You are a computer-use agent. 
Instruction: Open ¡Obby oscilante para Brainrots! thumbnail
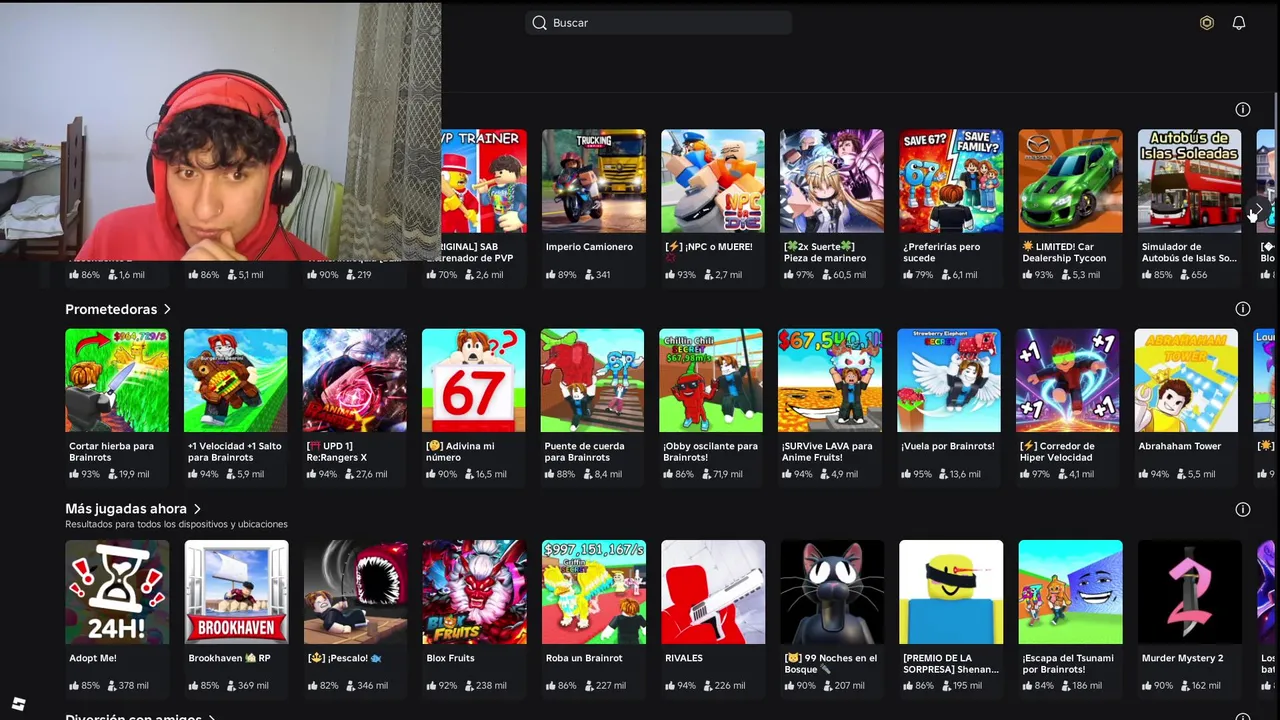tap(711, 381)
